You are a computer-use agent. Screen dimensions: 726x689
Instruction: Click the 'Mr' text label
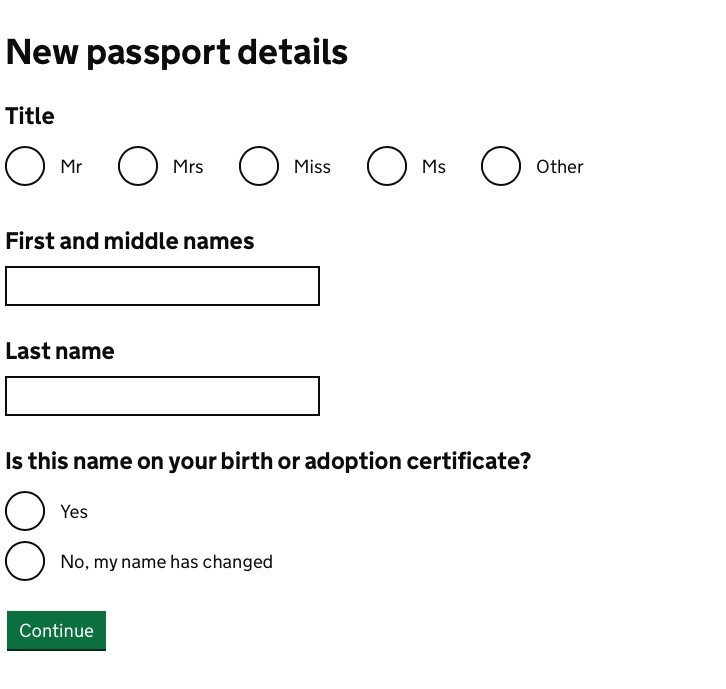[x=71, y=167]
